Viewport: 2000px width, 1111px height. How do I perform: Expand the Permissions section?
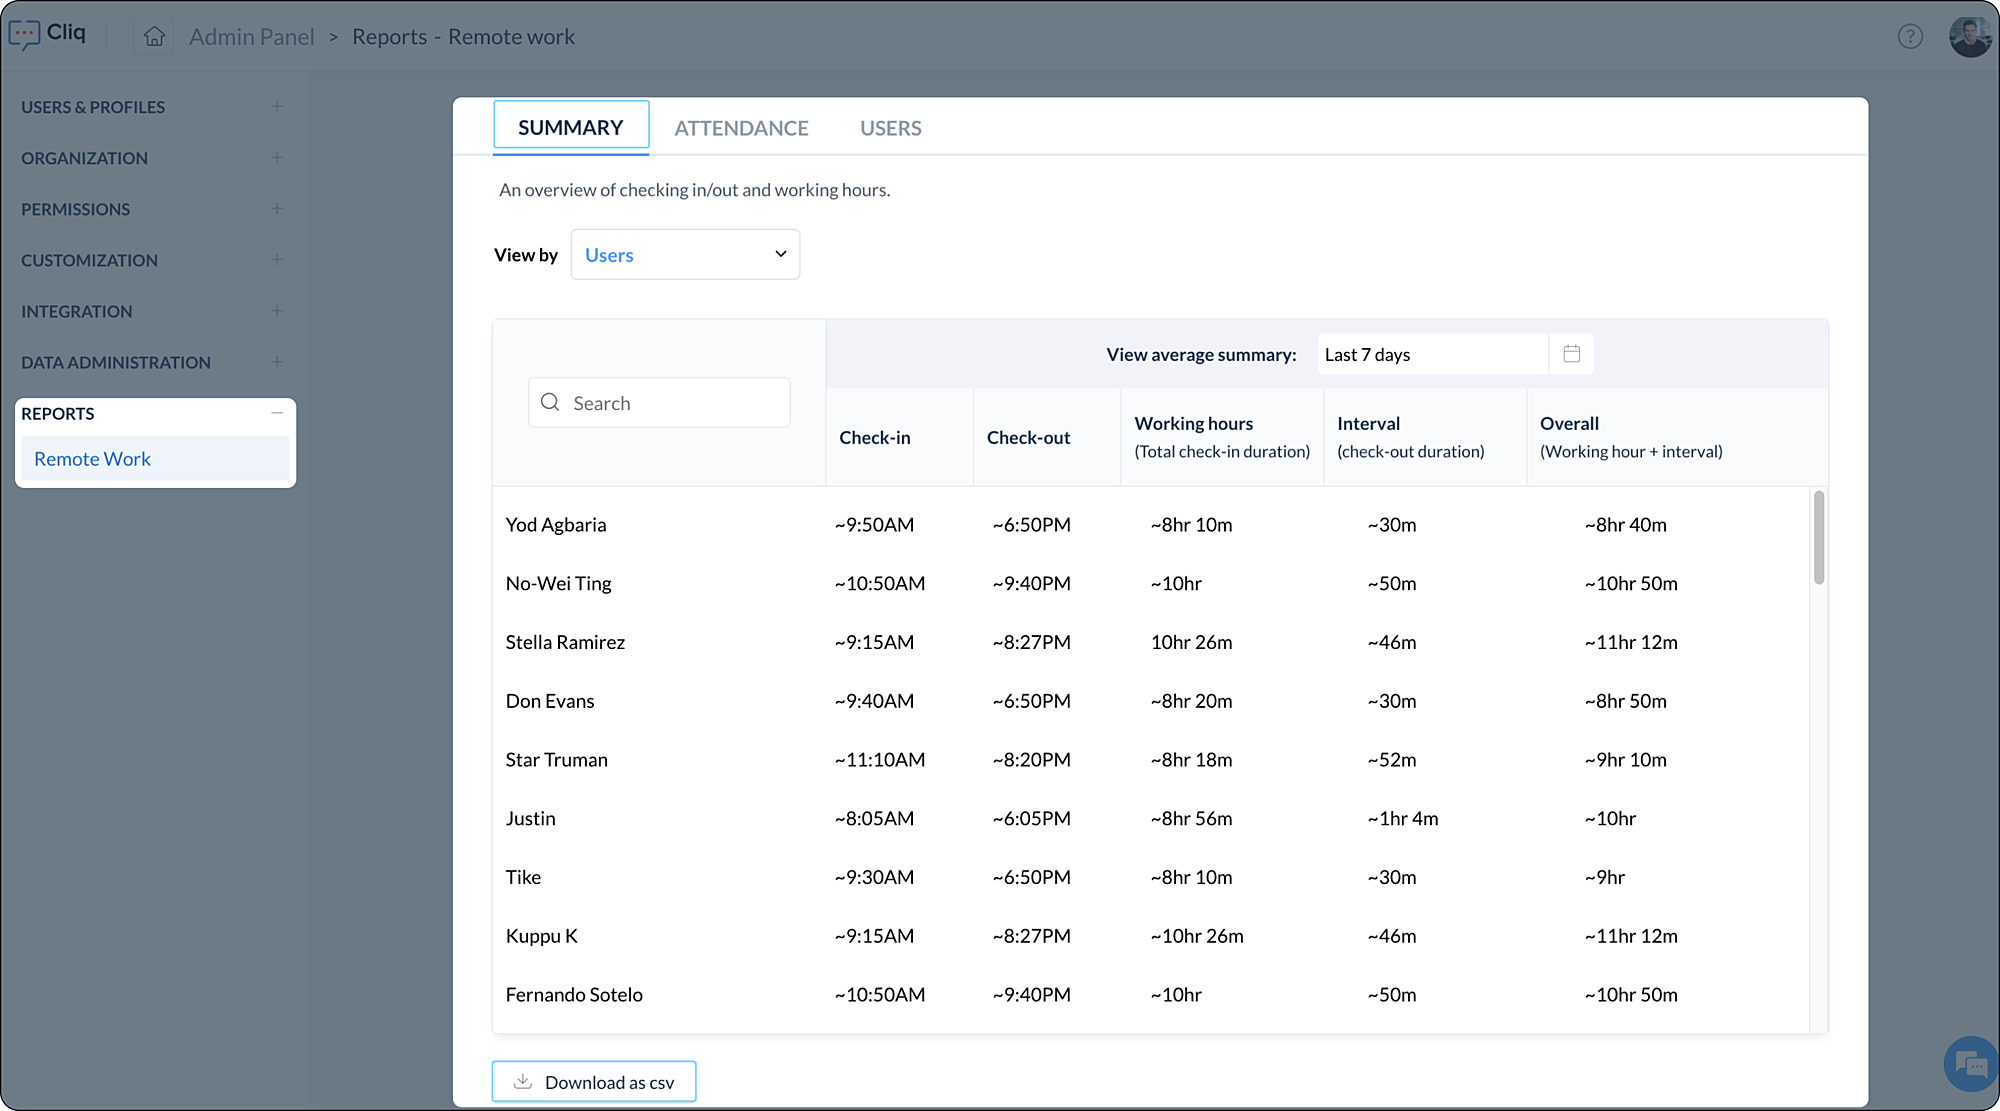[x=277, y=208]
